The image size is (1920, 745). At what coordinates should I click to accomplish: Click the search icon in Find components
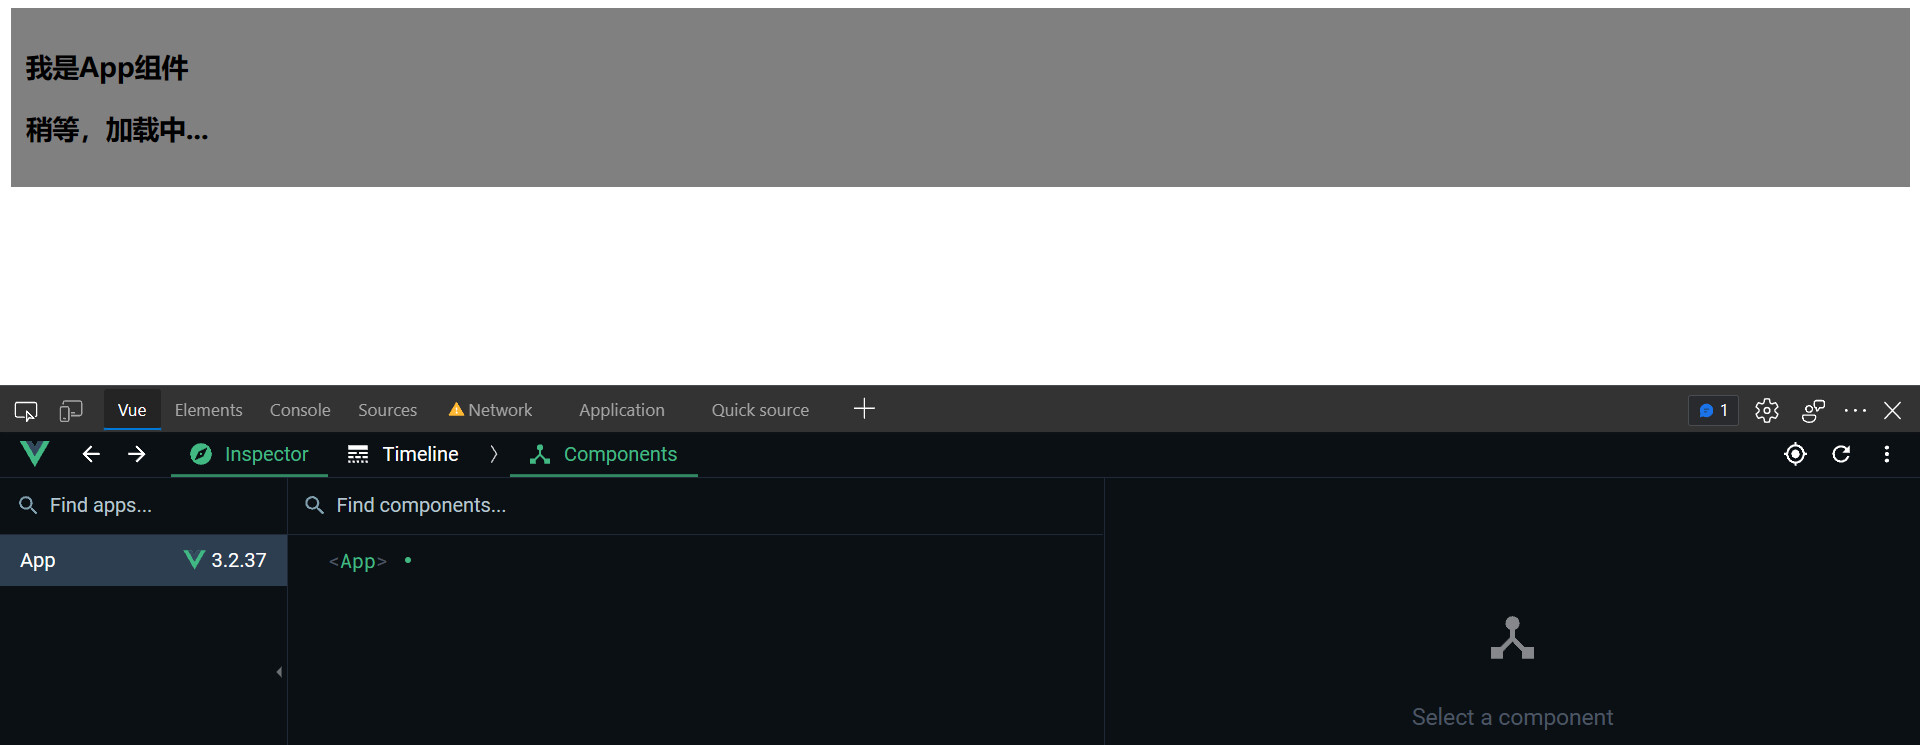314,505
